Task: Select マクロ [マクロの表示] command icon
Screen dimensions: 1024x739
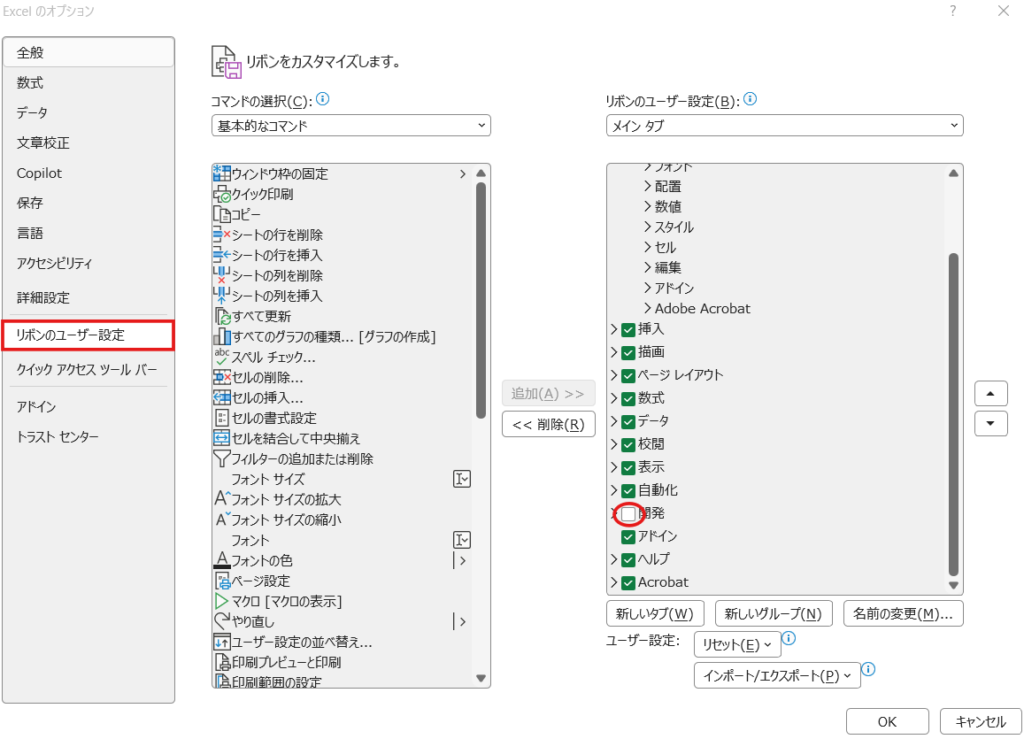Action: click(x=222, y=601)
